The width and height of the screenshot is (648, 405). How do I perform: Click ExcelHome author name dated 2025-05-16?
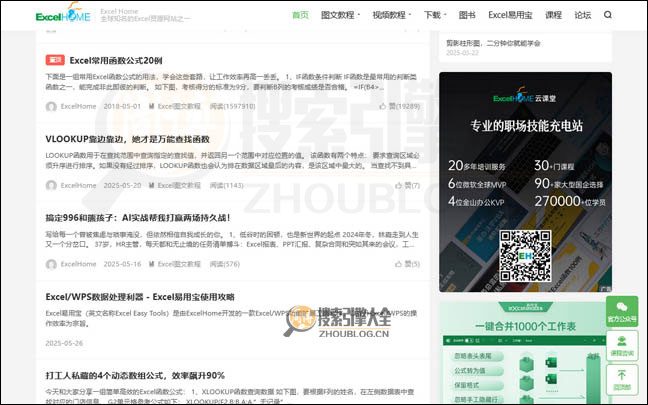tap(78, 264)
